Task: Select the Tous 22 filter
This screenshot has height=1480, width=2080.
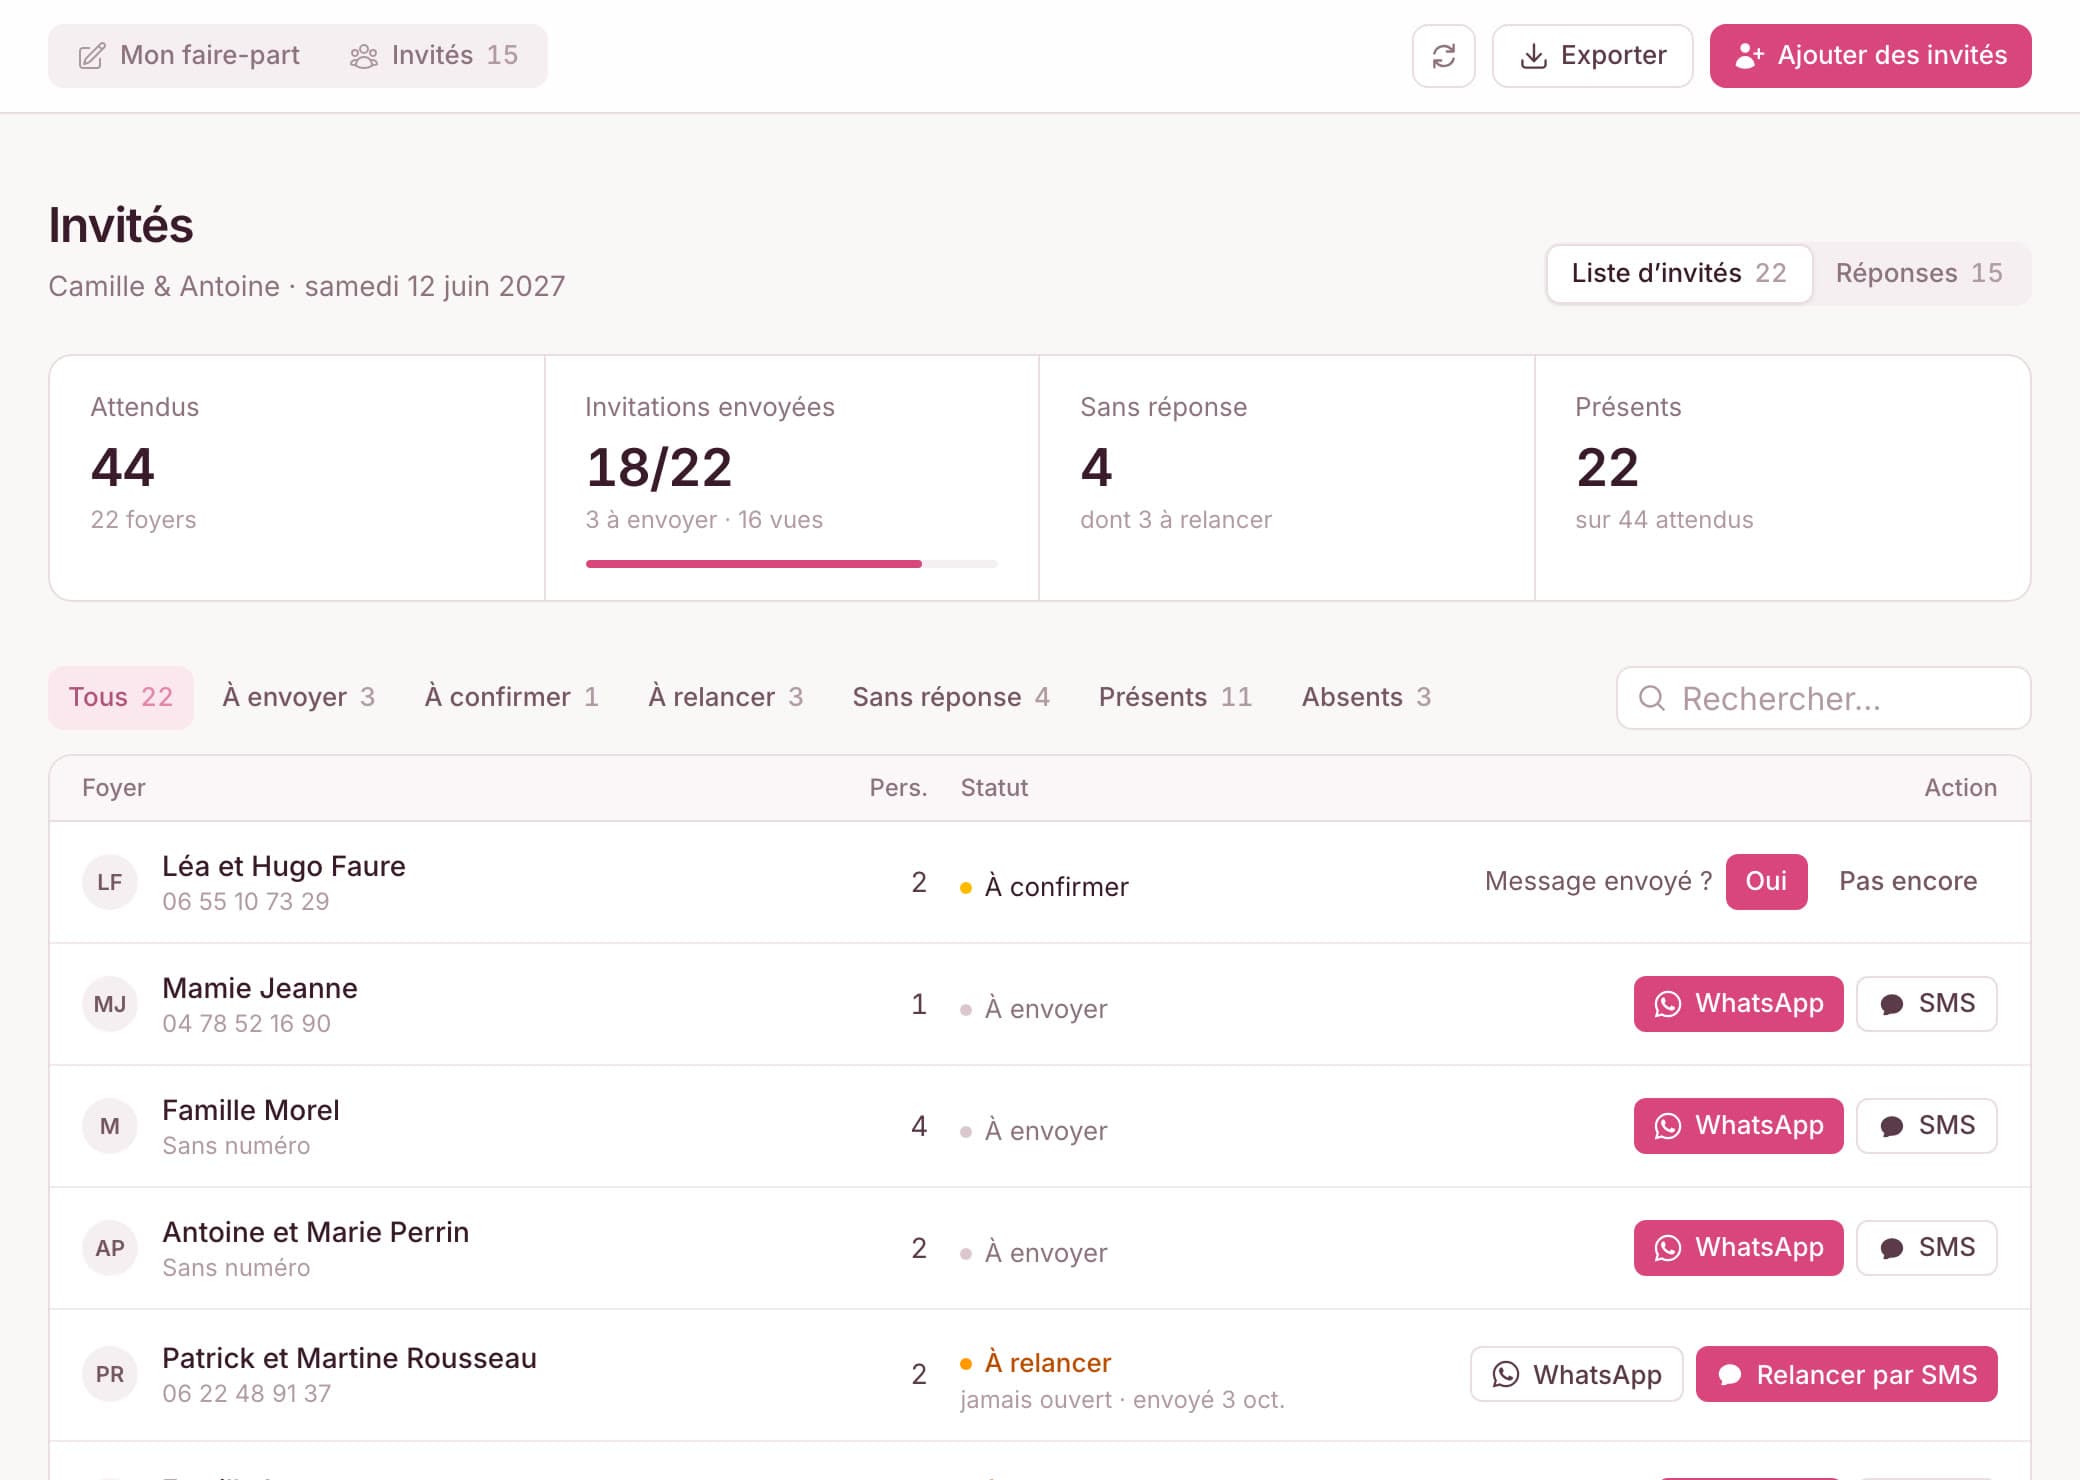Action: pos(121,697)
